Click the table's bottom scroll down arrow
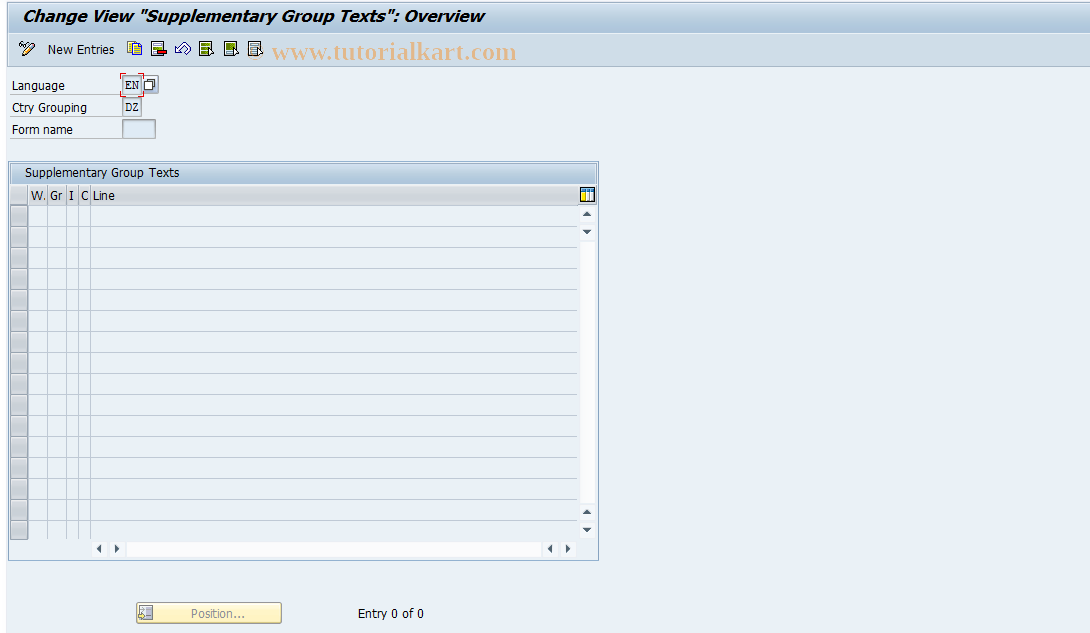 (x=587, y=529)
